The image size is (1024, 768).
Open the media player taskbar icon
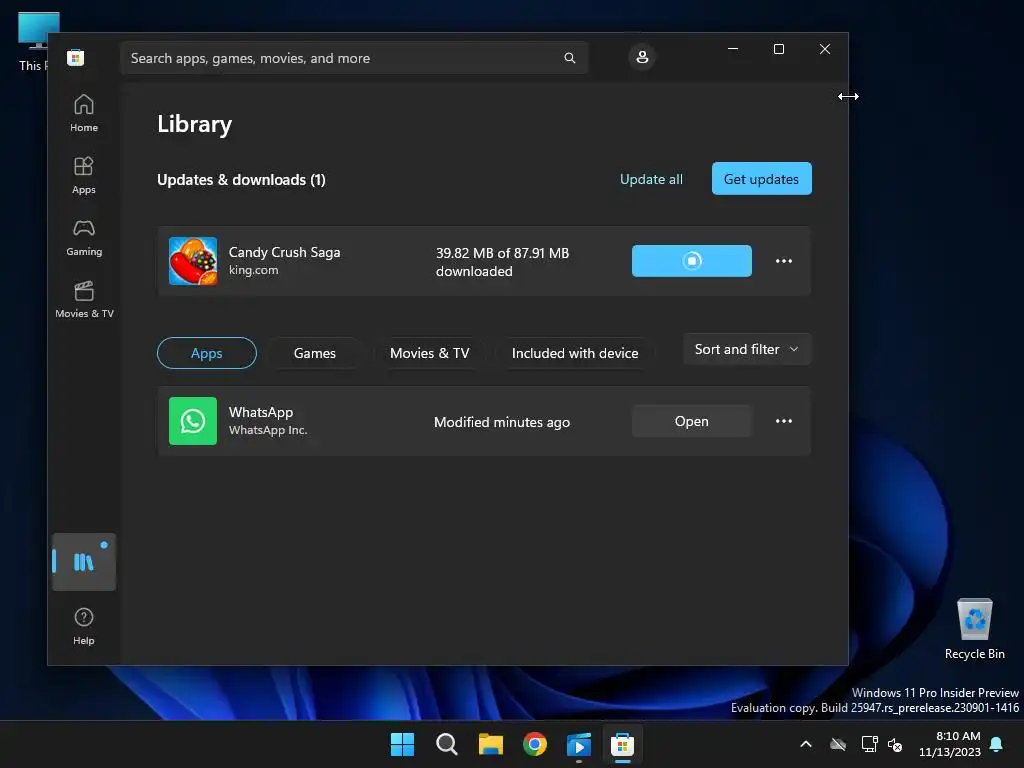[x=579, y=744]
